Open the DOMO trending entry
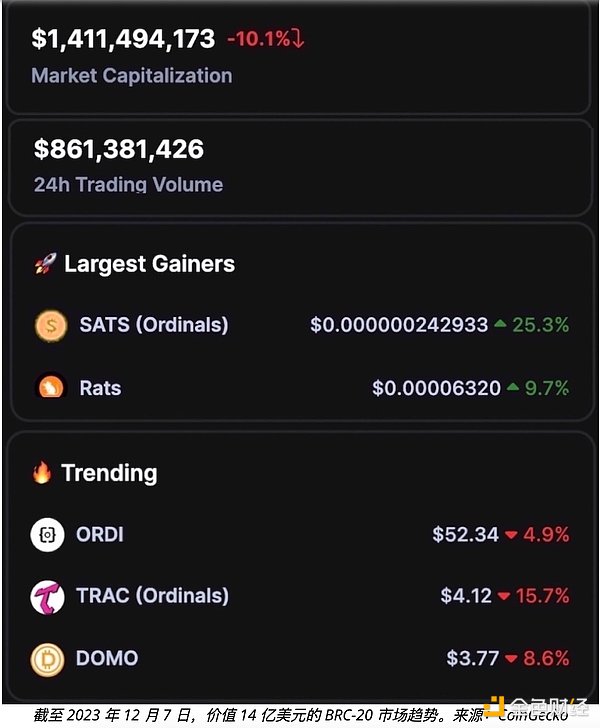The height and width of the screenshot is (728, 600). coord(107,658)
